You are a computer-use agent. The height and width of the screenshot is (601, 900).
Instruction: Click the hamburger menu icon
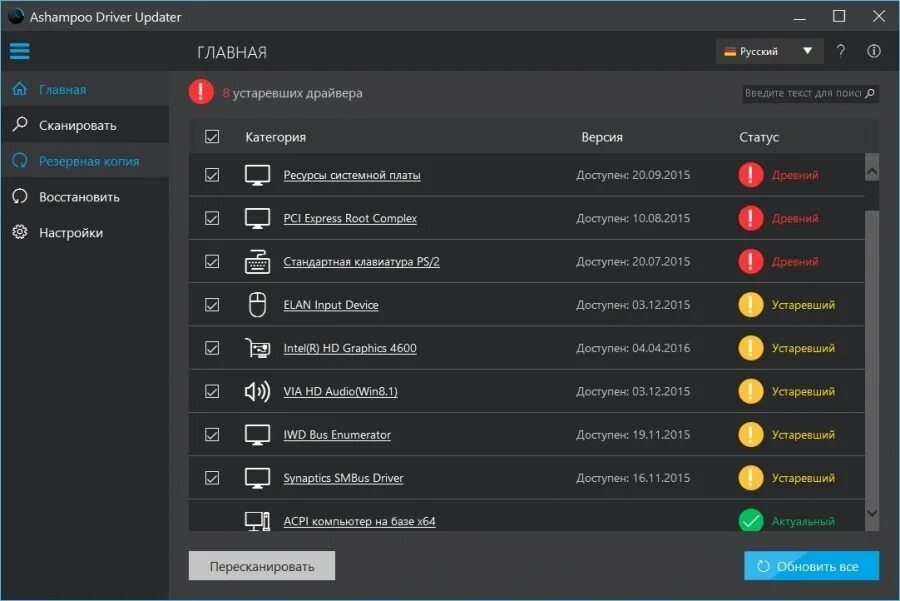pos(19,51)
